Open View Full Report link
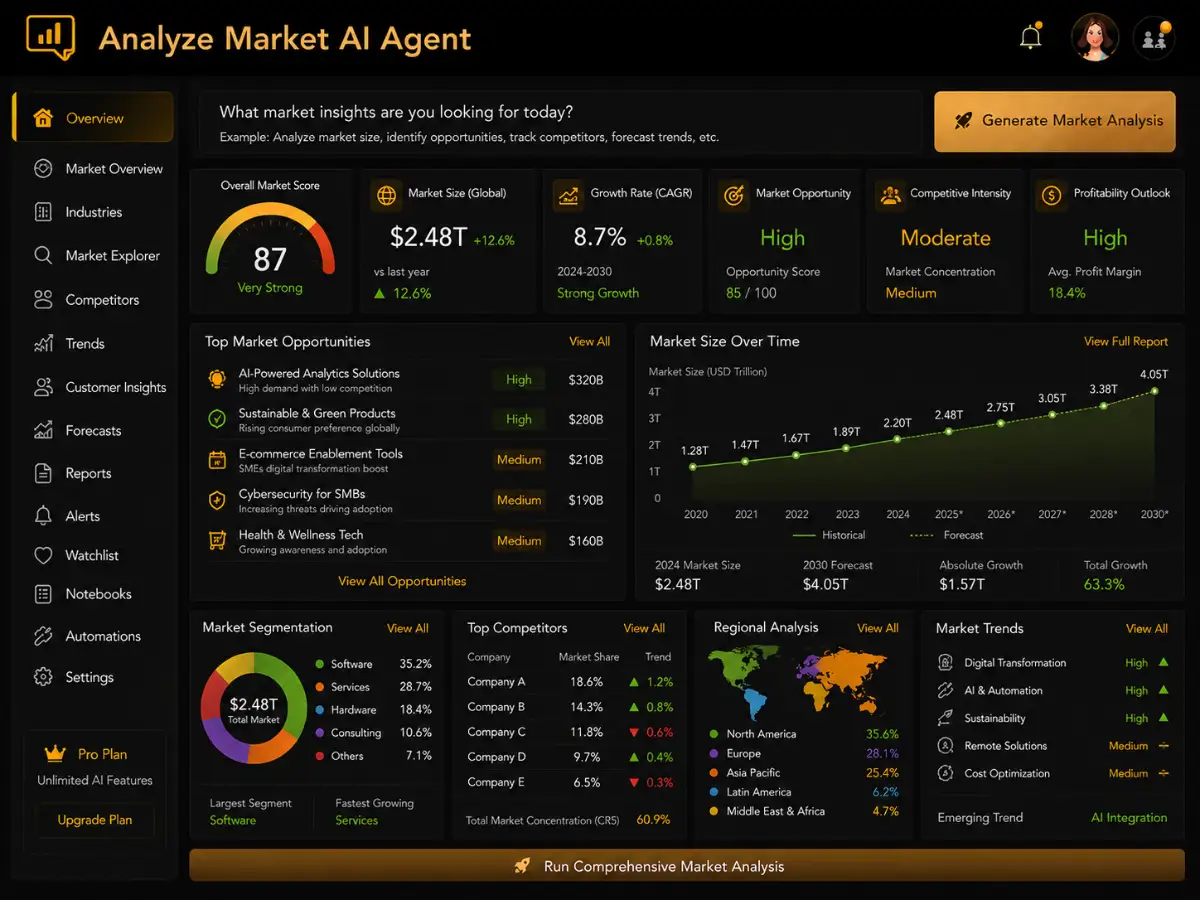Screen dimensions: 1200x900 1126,342
